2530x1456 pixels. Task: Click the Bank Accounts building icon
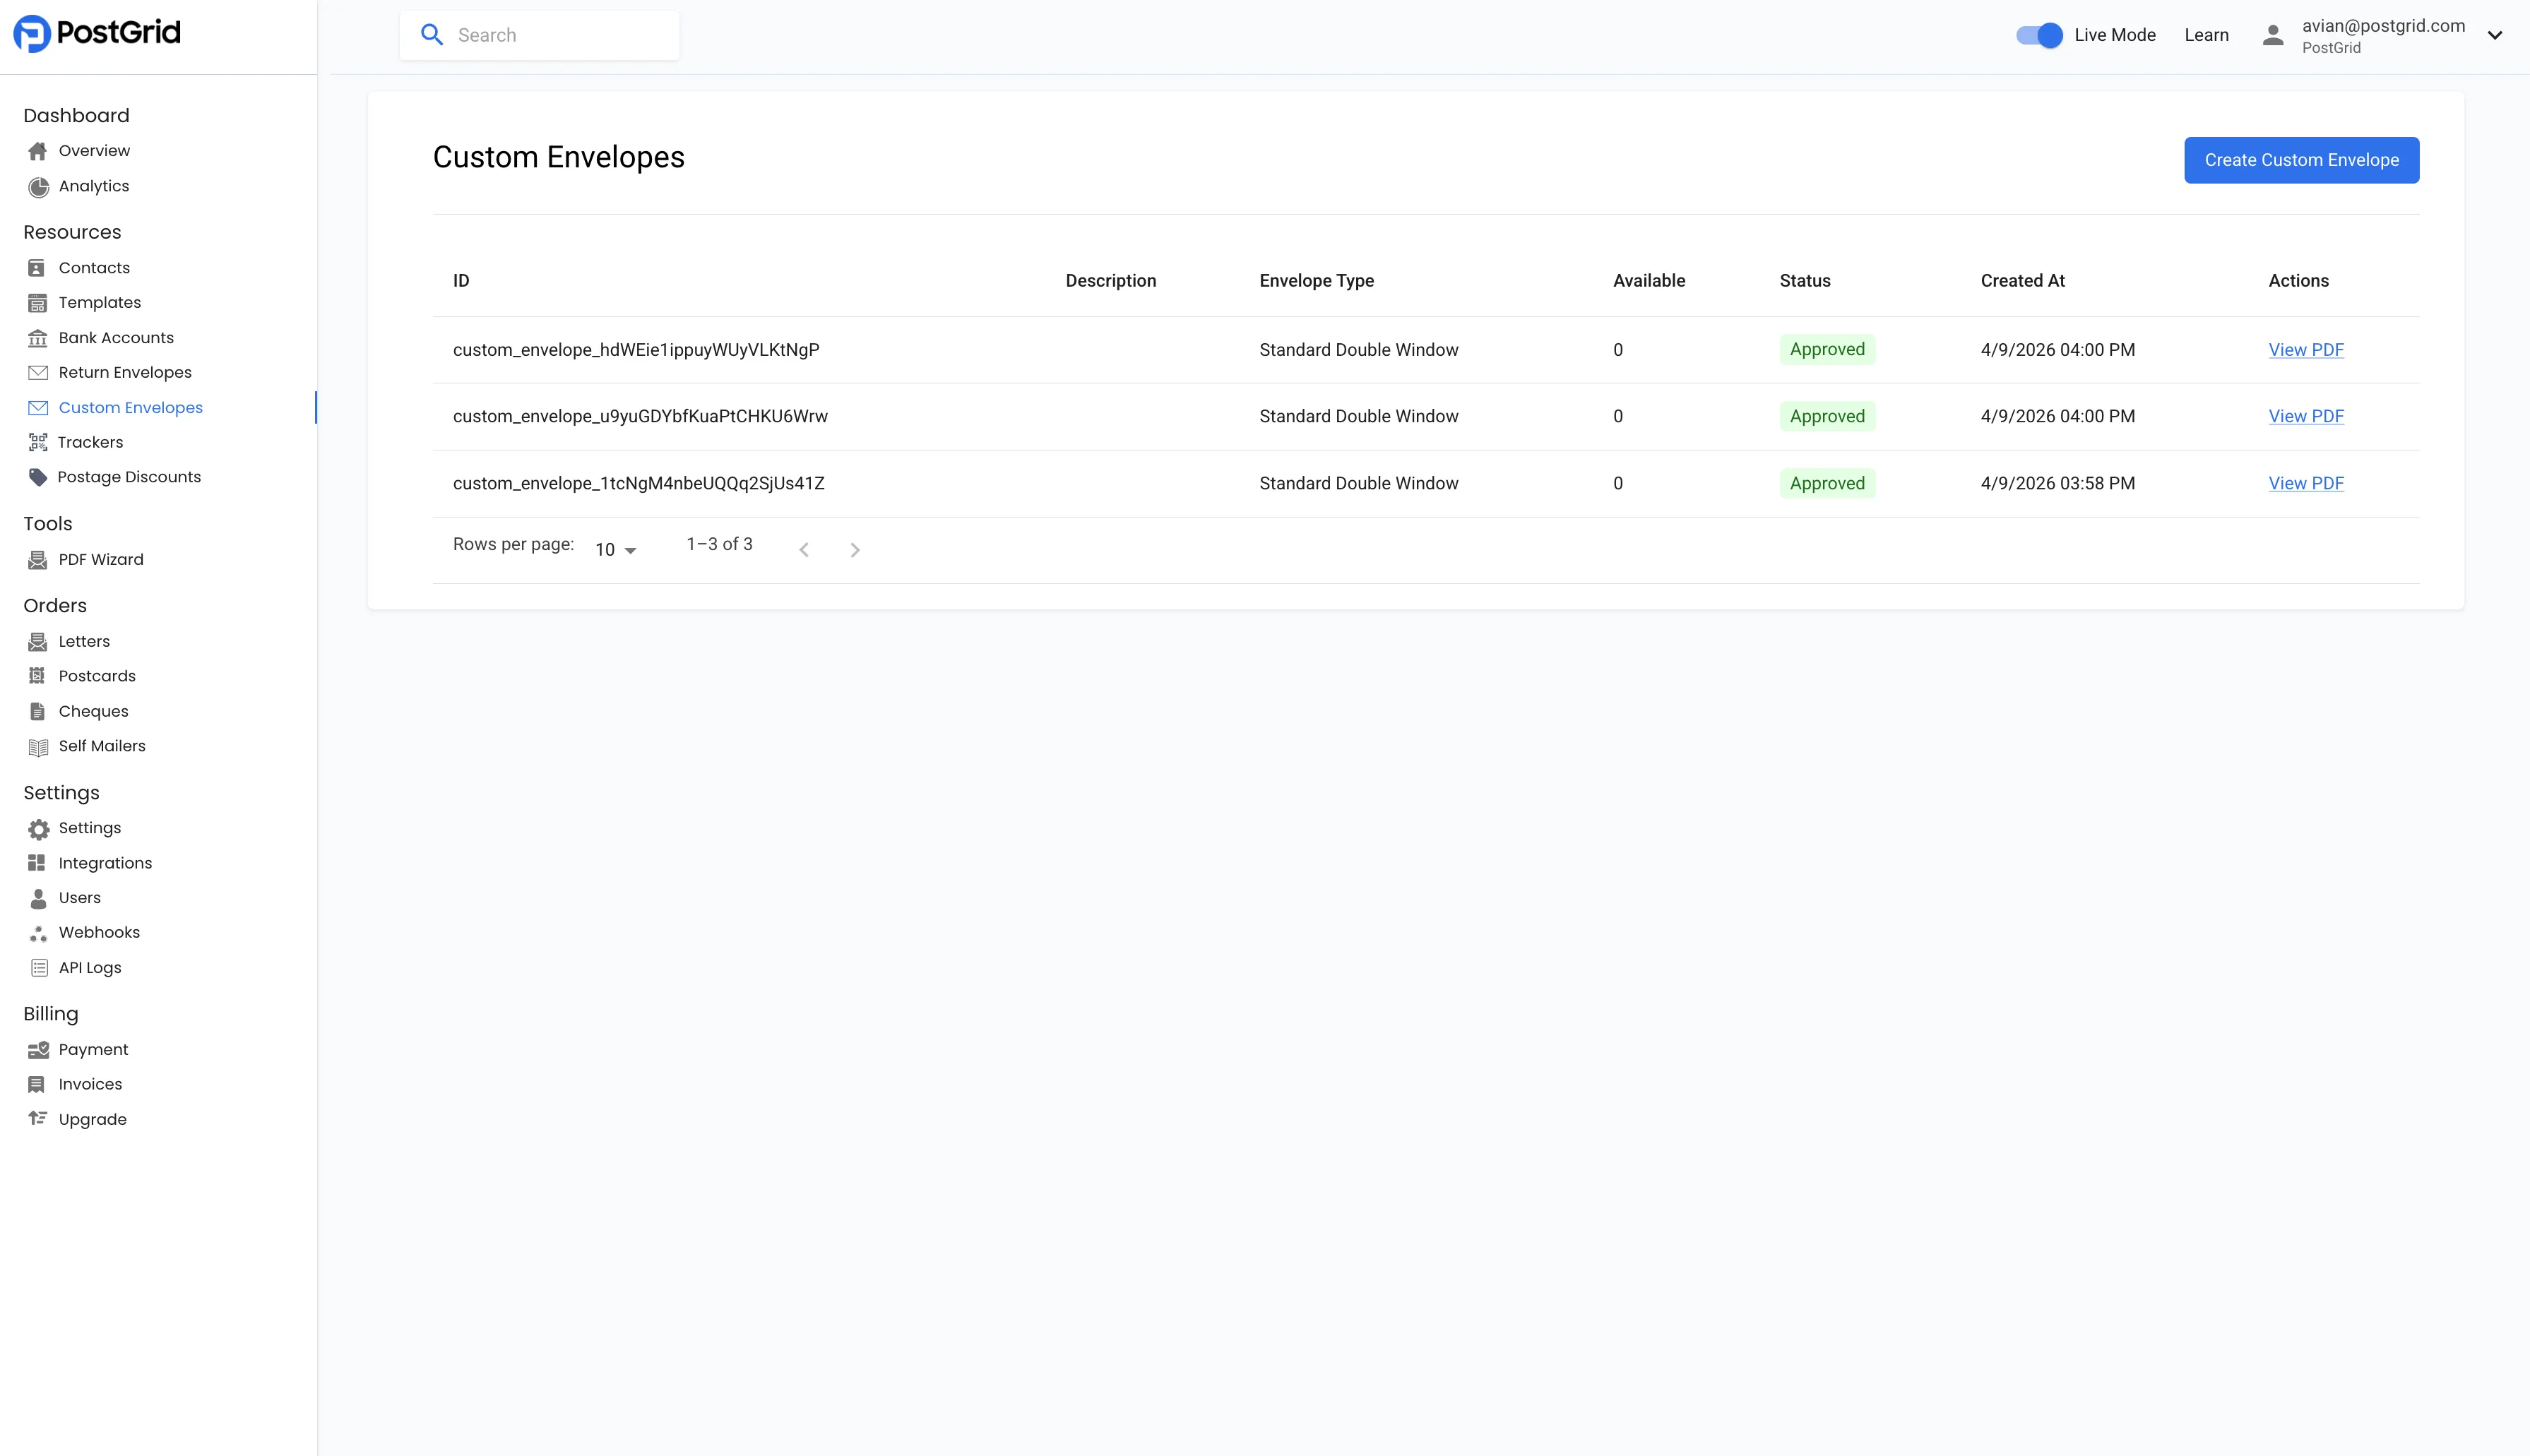pos(38,338)
